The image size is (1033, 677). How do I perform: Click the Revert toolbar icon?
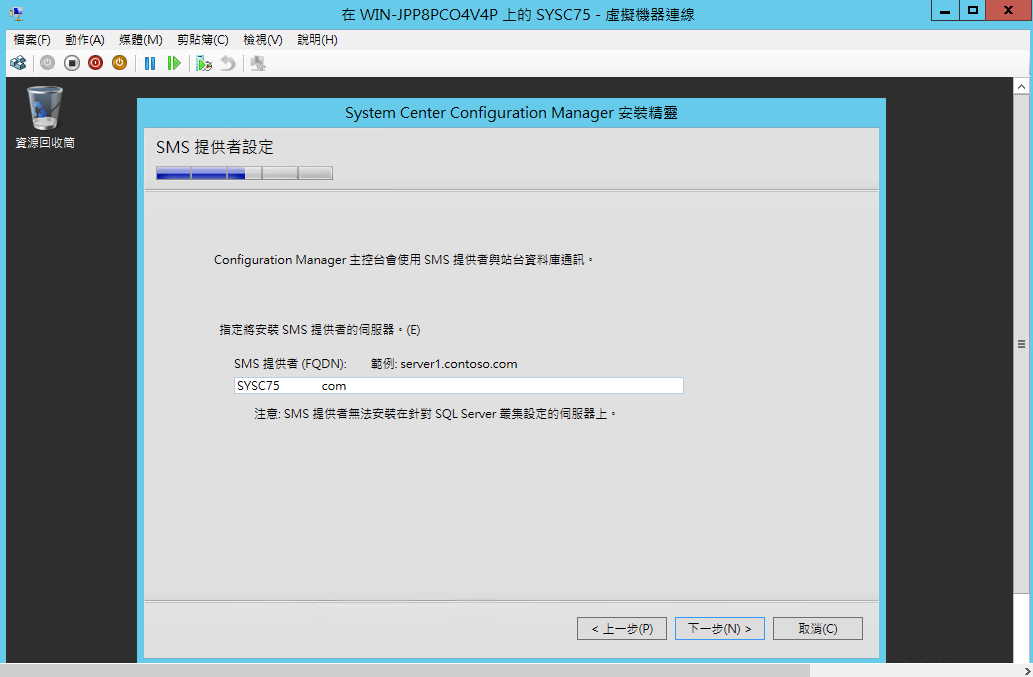228,63
